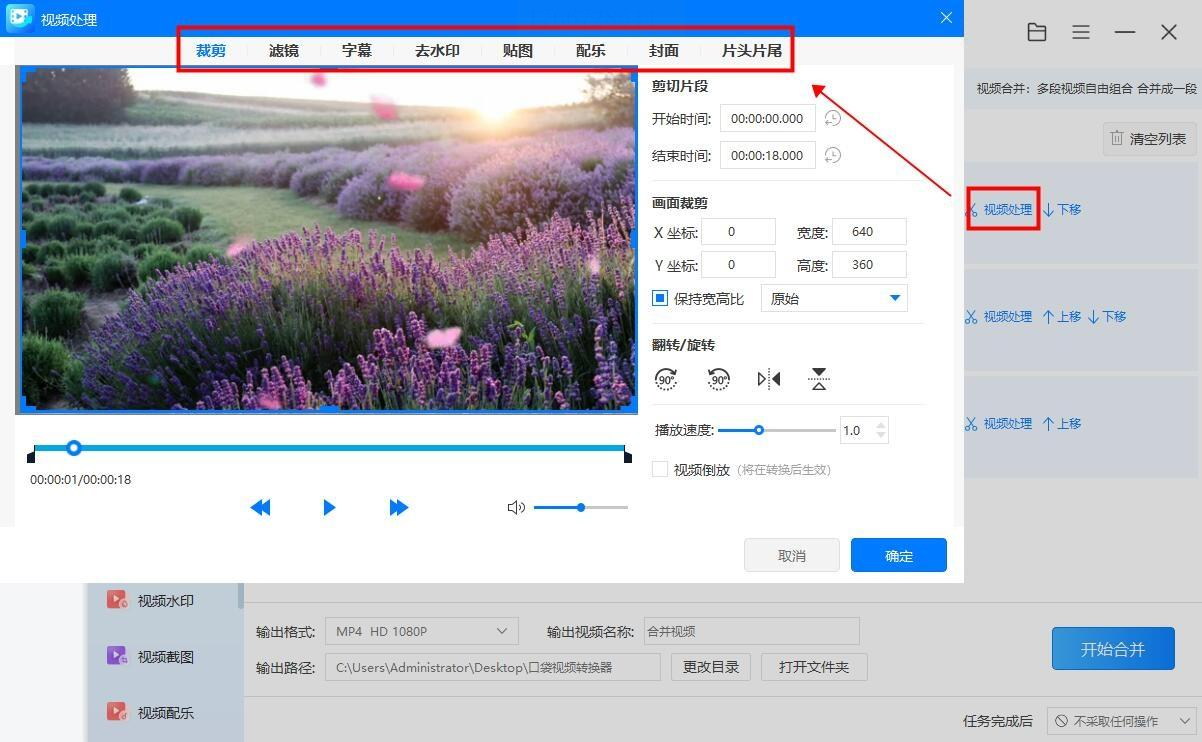The width and height of the screenshot is (1202, 742).
Task: Rotate video 90 degrees counter-clockwise
Action: pyautogui.click(x=718, y=379)
